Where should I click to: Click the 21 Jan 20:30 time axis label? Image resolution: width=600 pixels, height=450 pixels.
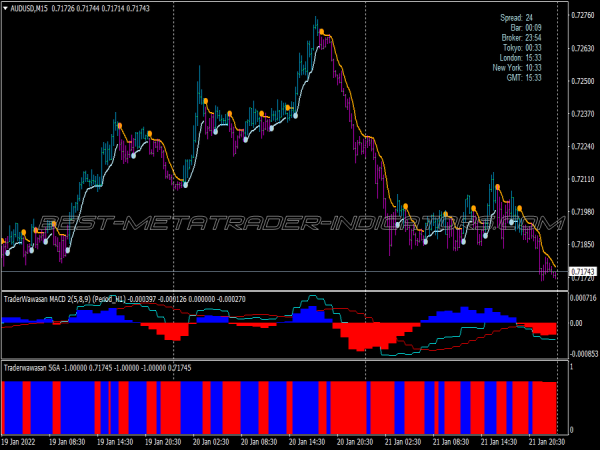547,442
